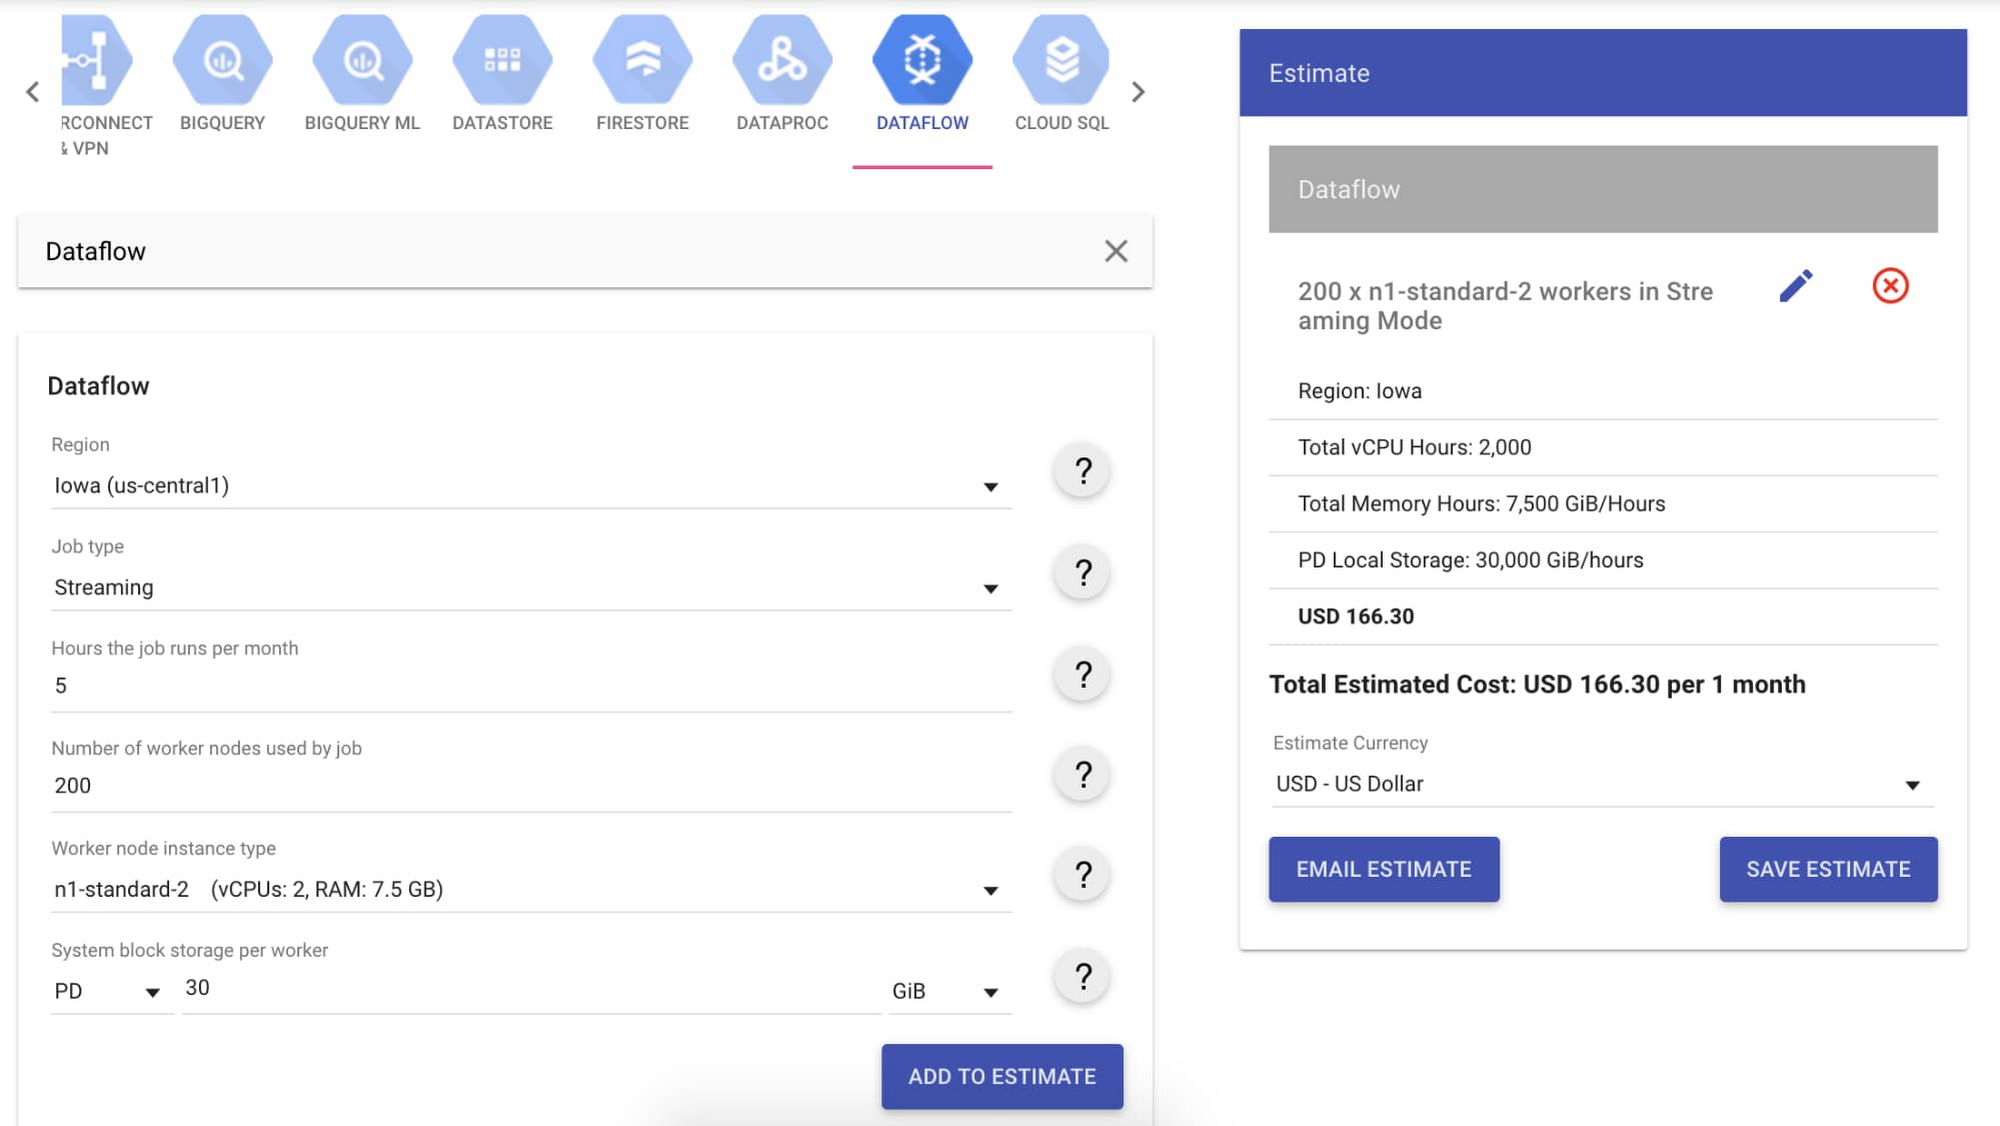Select the Dataflow product icon
Viewport: 2000px width, 1126px height.
pos(922,60)
